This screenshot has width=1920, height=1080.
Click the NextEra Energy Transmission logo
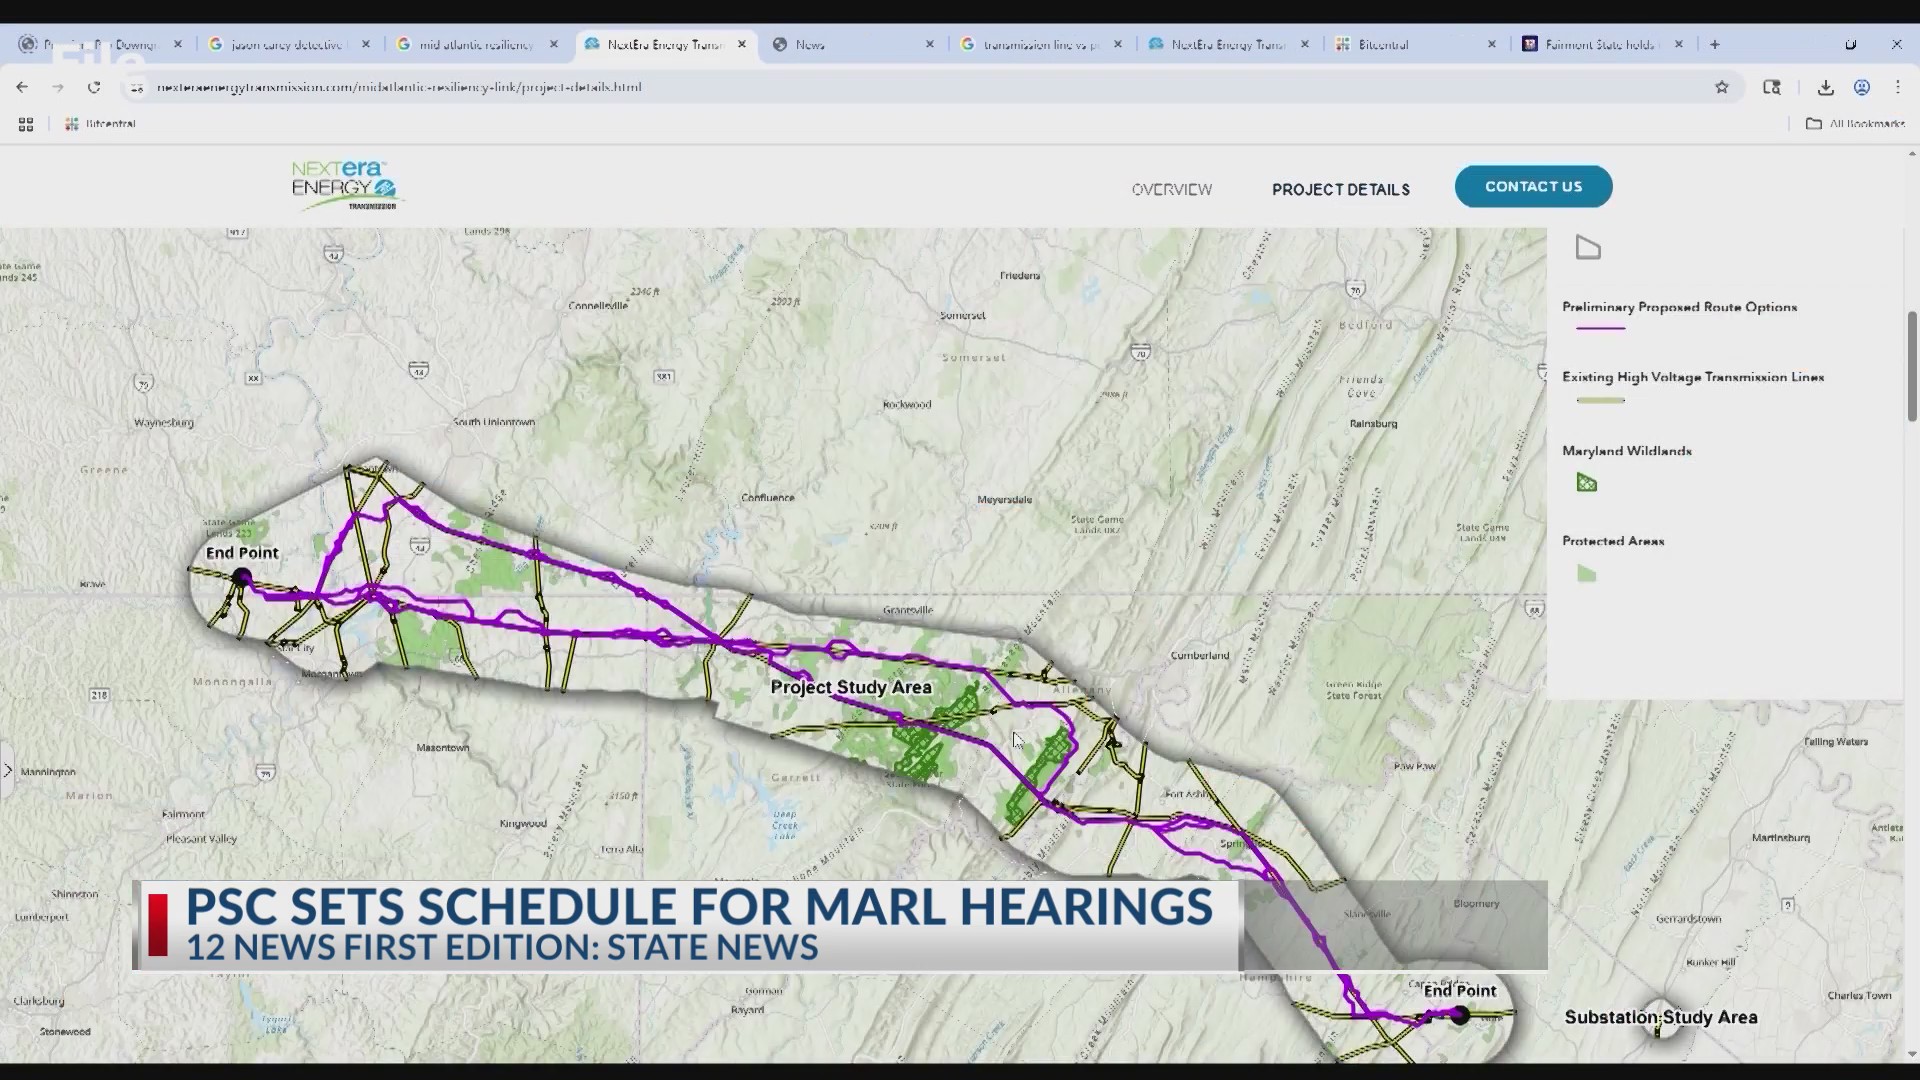[x=345, y=186]
